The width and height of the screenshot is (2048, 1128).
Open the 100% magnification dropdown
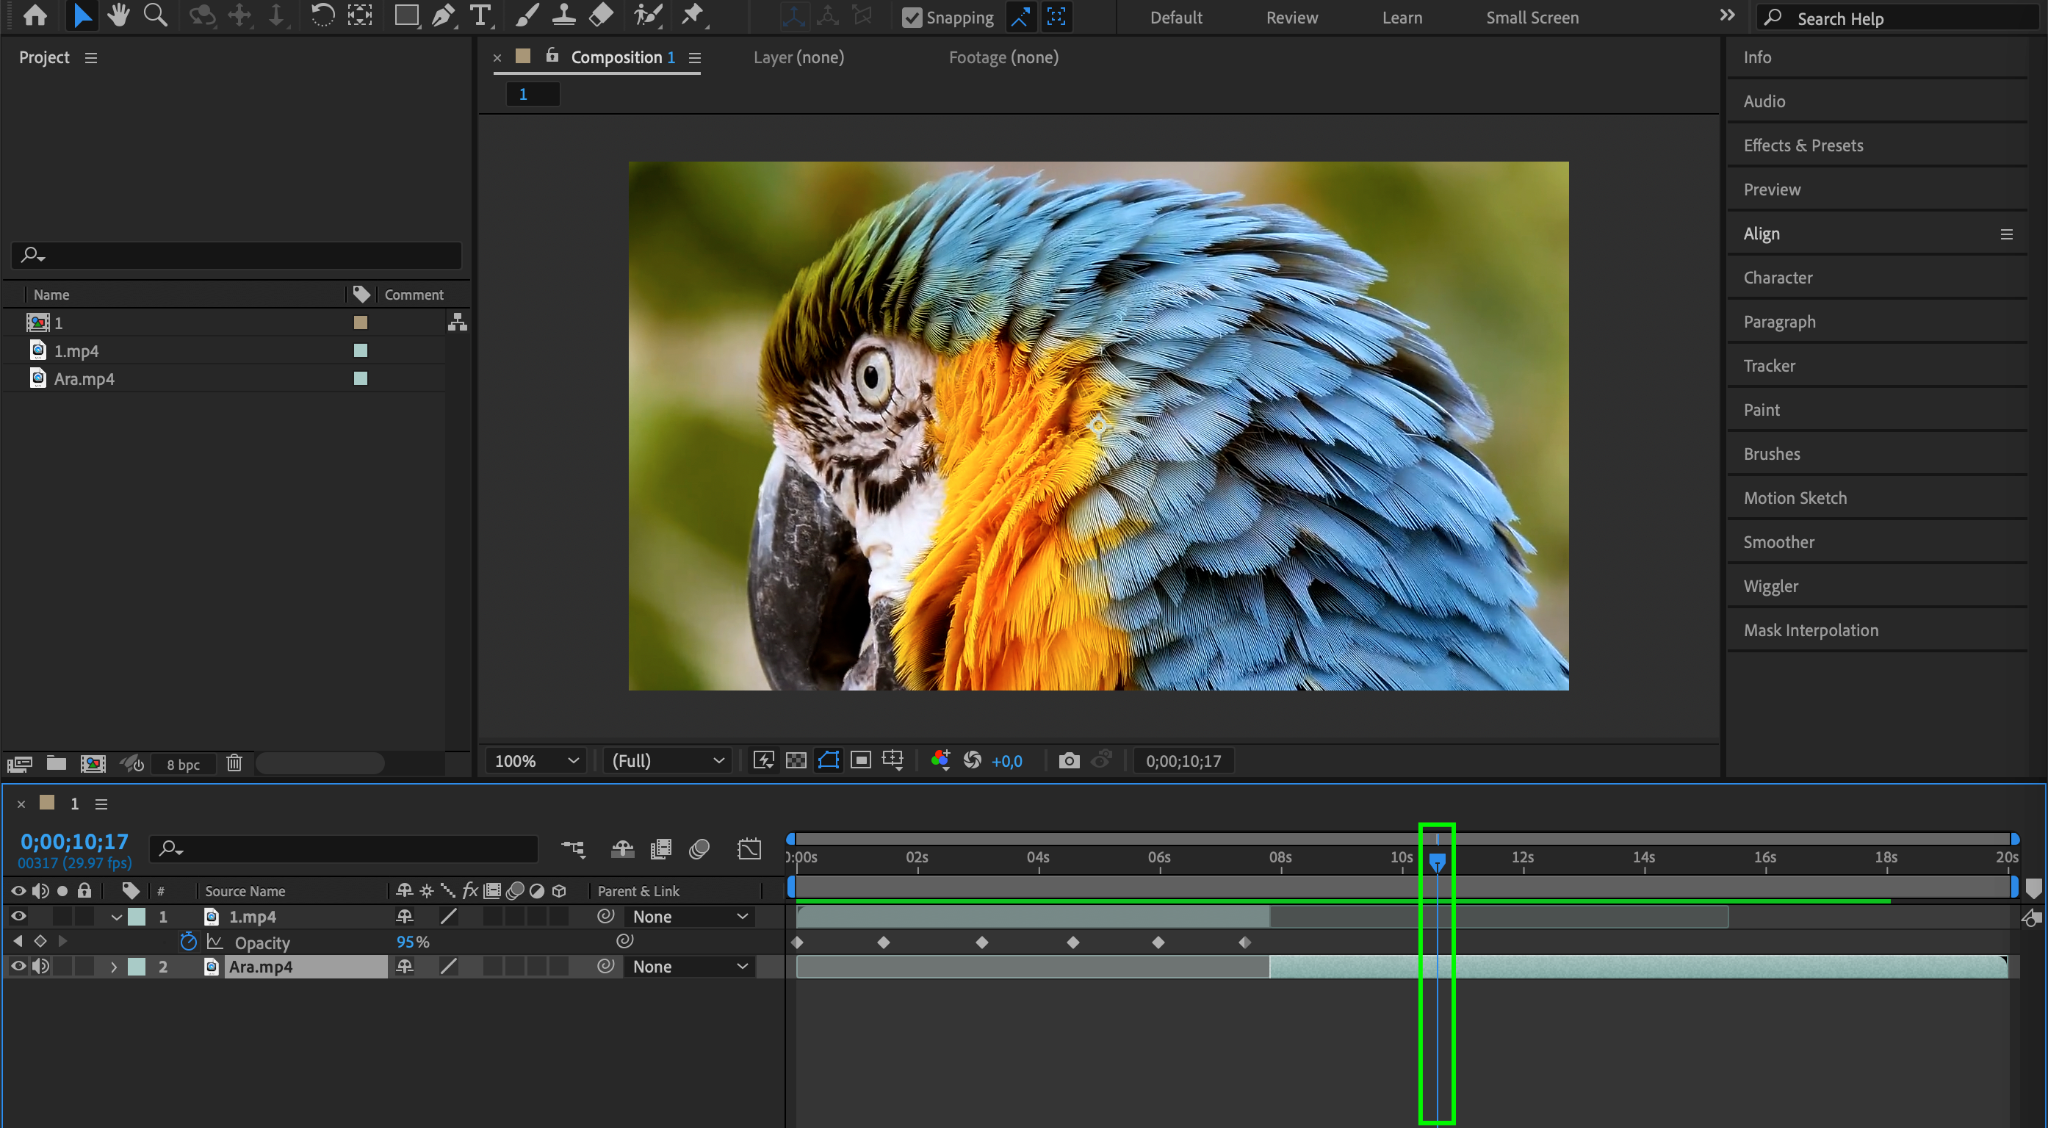click(537, 761)
